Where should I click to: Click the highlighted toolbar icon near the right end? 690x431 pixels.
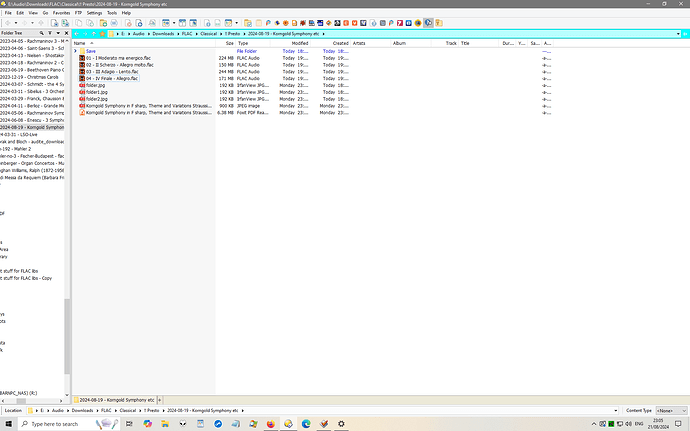[x=428, y=23]
